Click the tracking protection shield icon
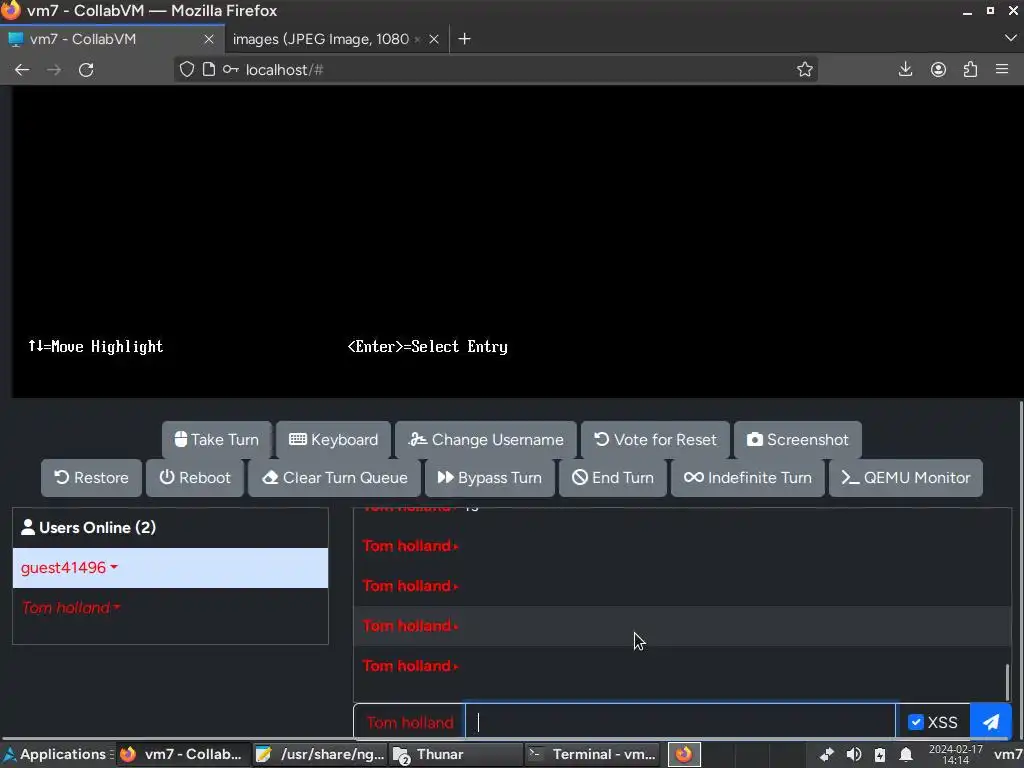The height and width of the screenshot is (768, 1024). point(187,69)
